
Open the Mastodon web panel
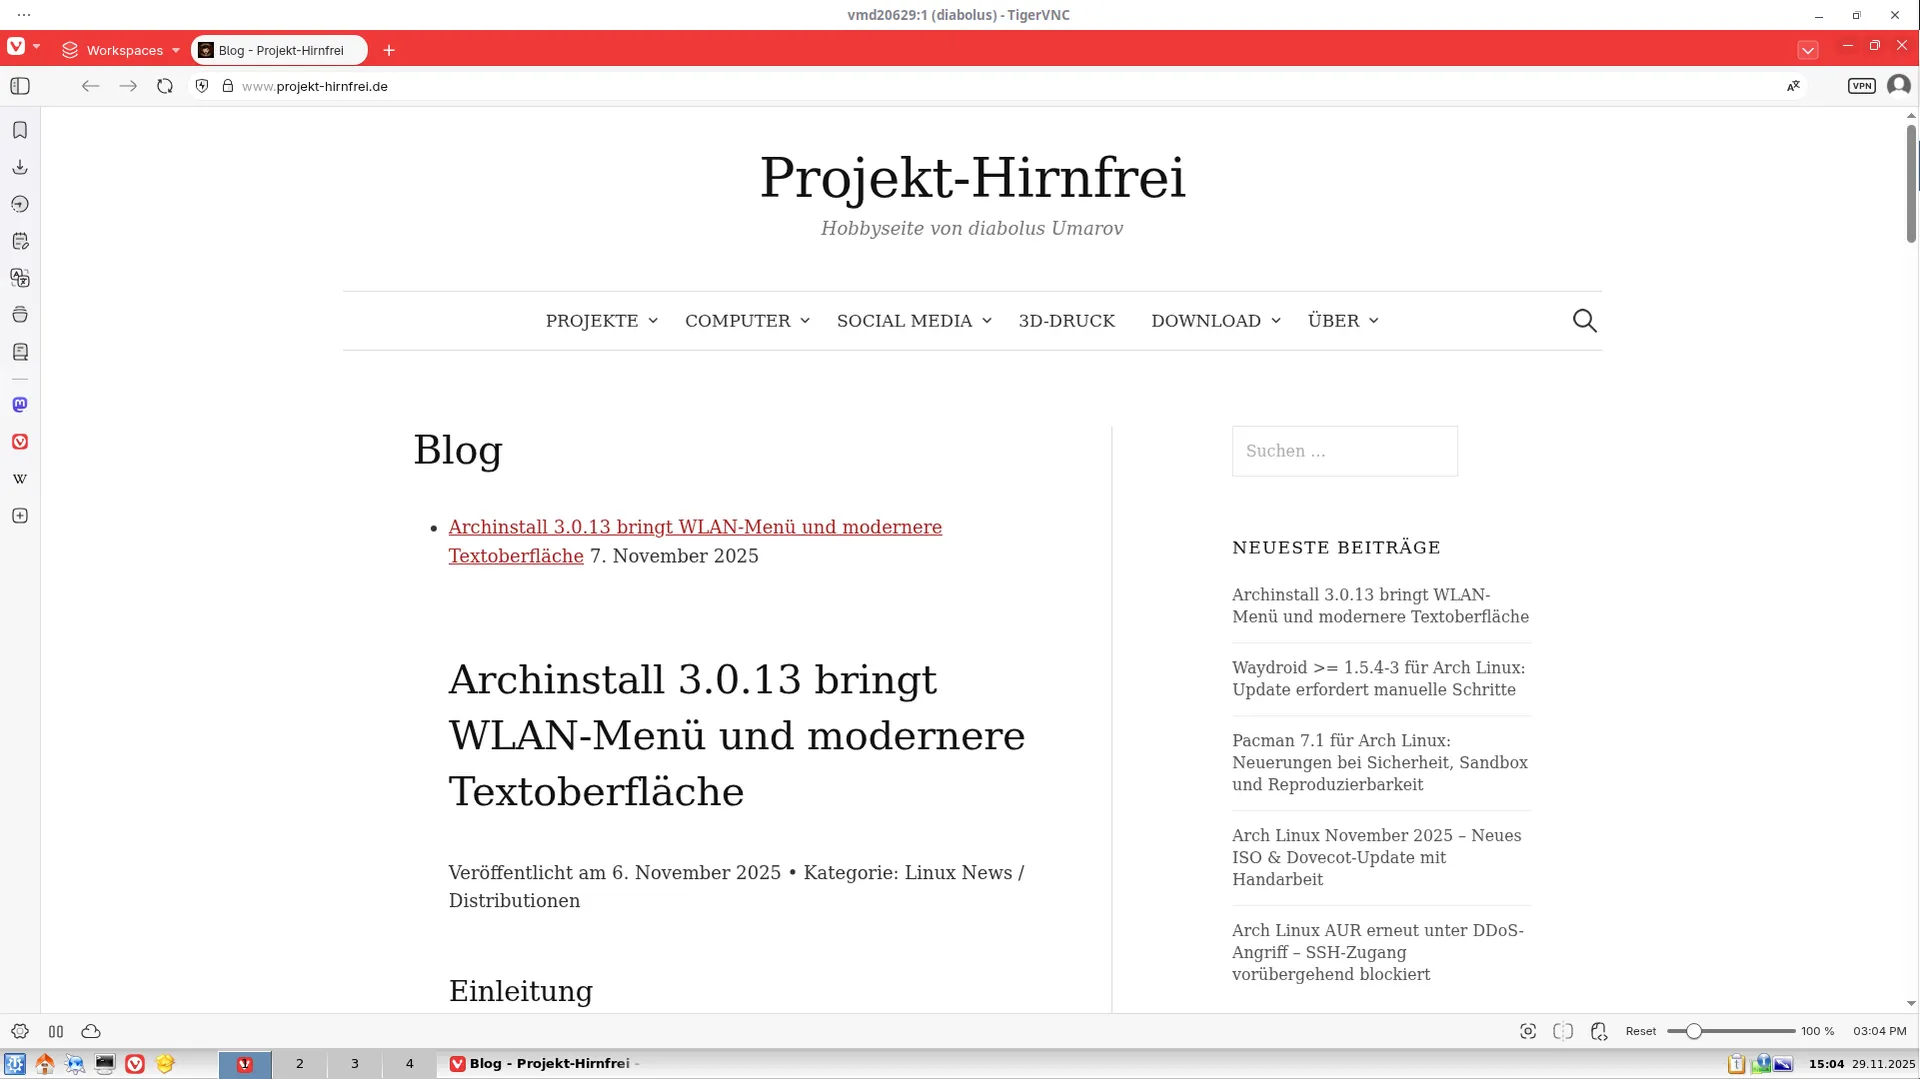pyautogui.click(x=20, y=405)
